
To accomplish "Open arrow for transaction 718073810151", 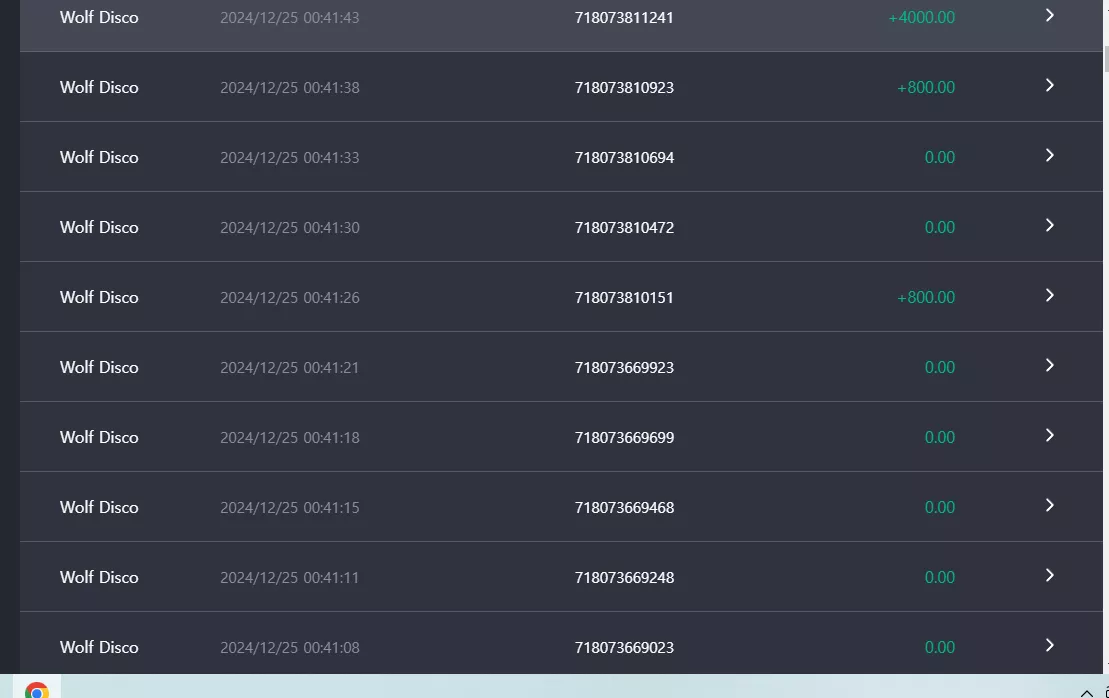I will pyautogui.click(x=1050, y=296).
